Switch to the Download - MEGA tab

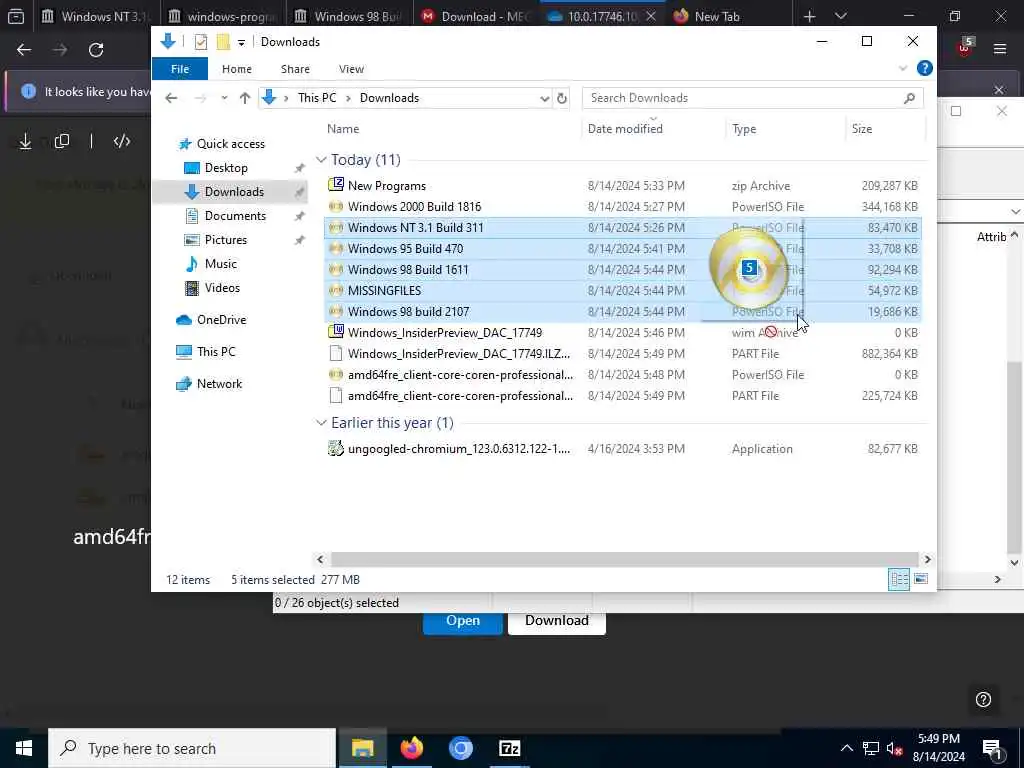point(477,16)
